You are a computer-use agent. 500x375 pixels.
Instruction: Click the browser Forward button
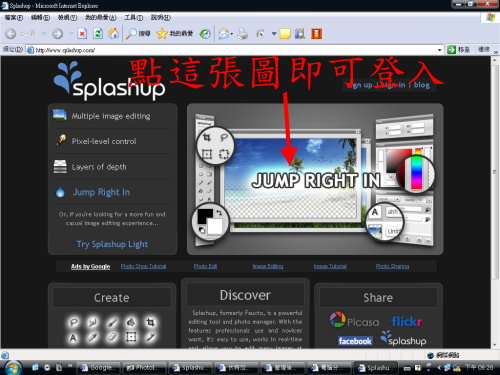click(57, 34)
